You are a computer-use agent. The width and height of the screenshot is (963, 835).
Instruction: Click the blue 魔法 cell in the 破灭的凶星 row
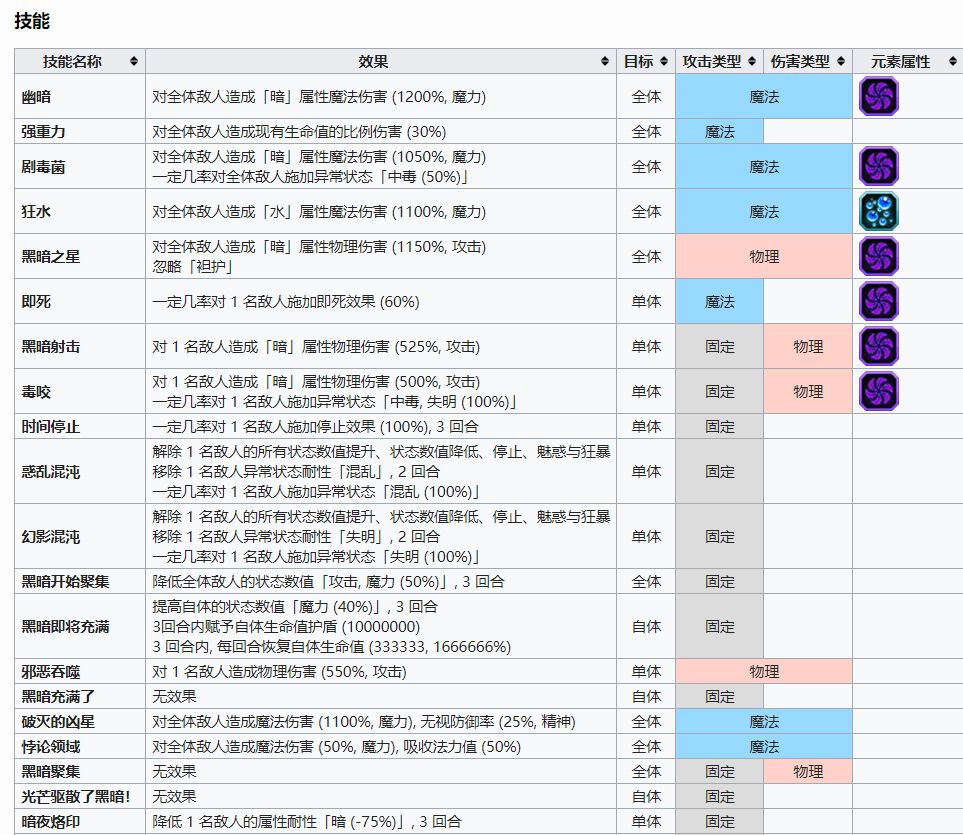click(764, 721)
